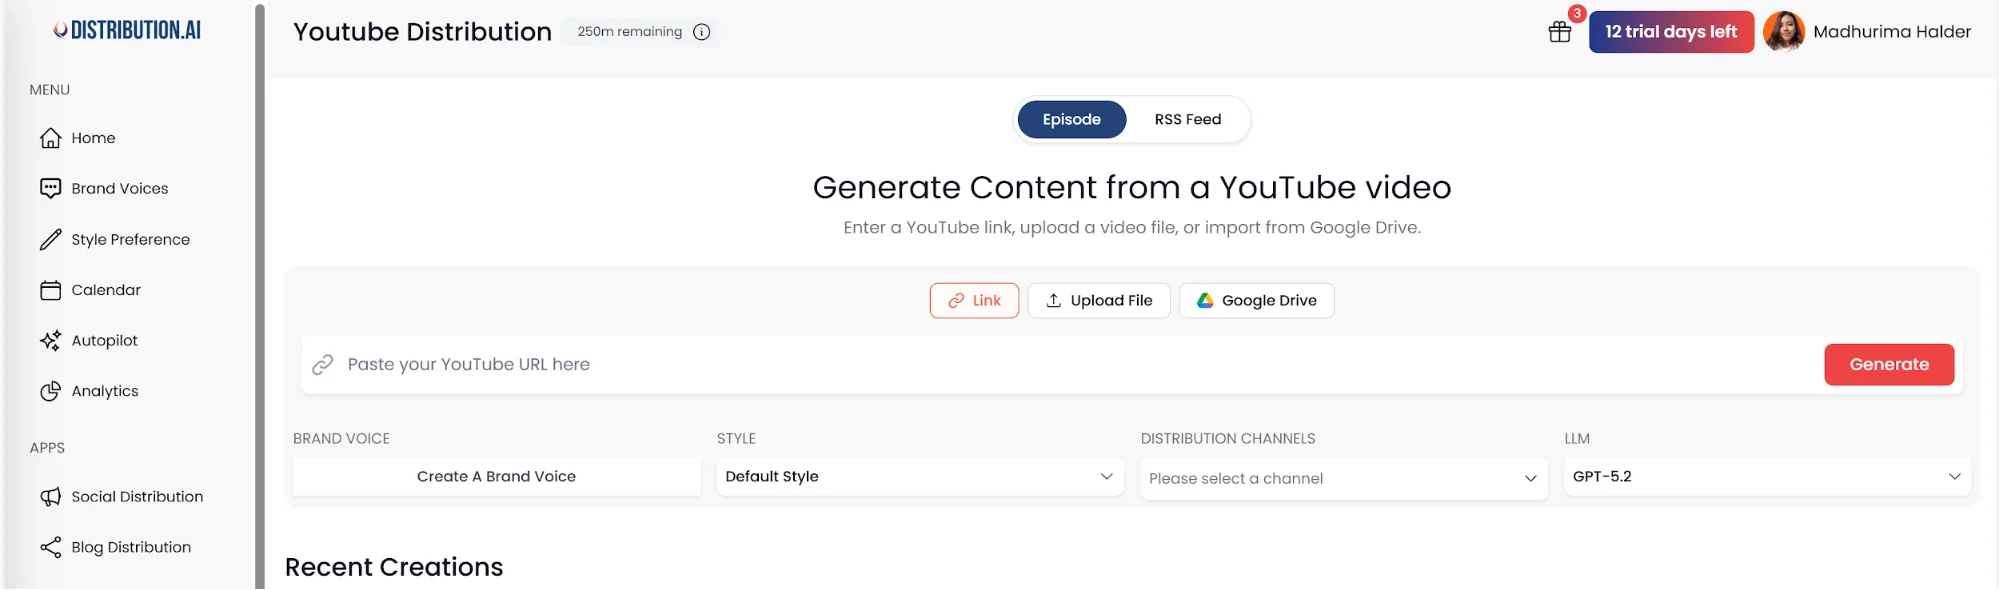
Task: Open the gift box rewards icon
Action: [1560, 32]
